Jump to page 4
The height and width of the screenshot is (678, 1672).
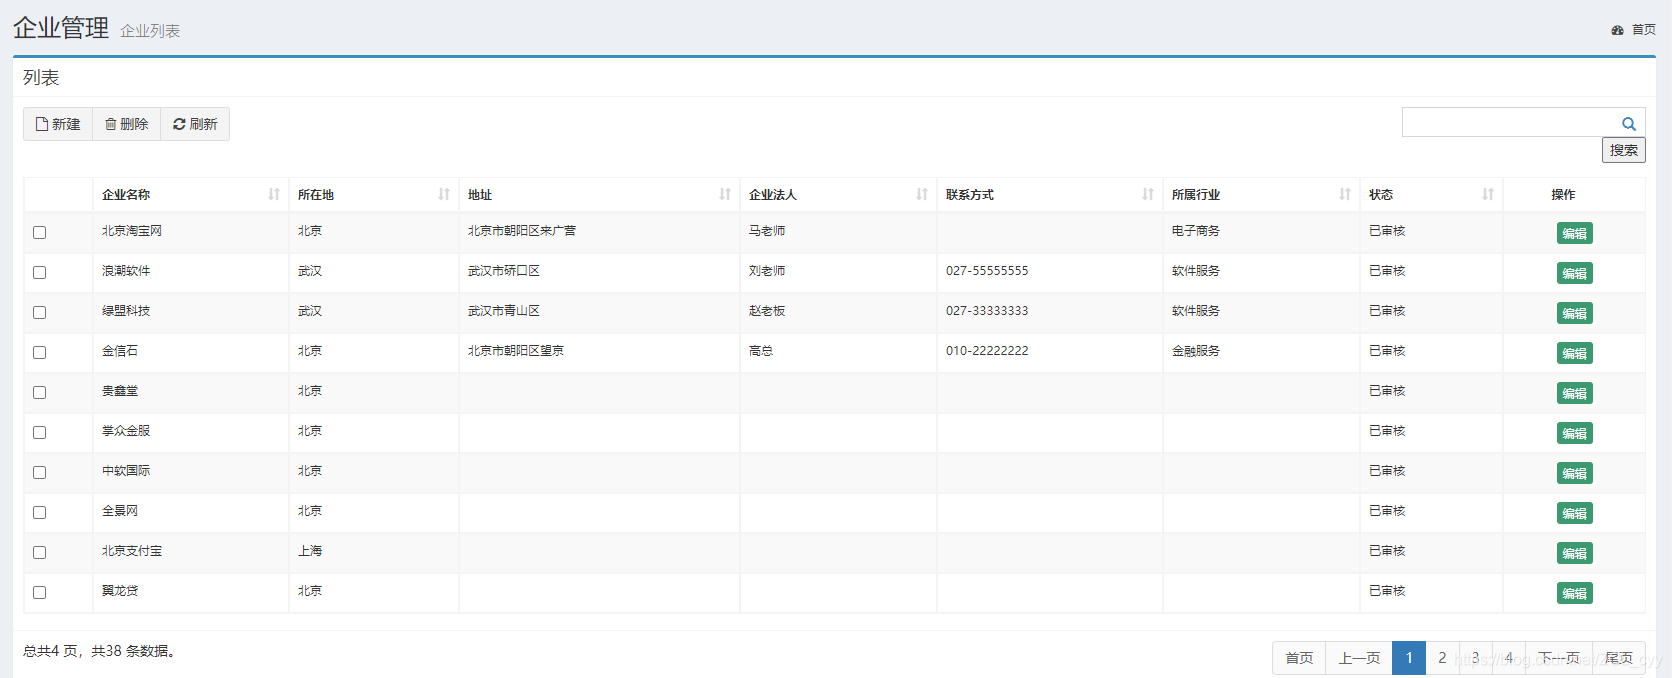click(x=1509, y=658)
